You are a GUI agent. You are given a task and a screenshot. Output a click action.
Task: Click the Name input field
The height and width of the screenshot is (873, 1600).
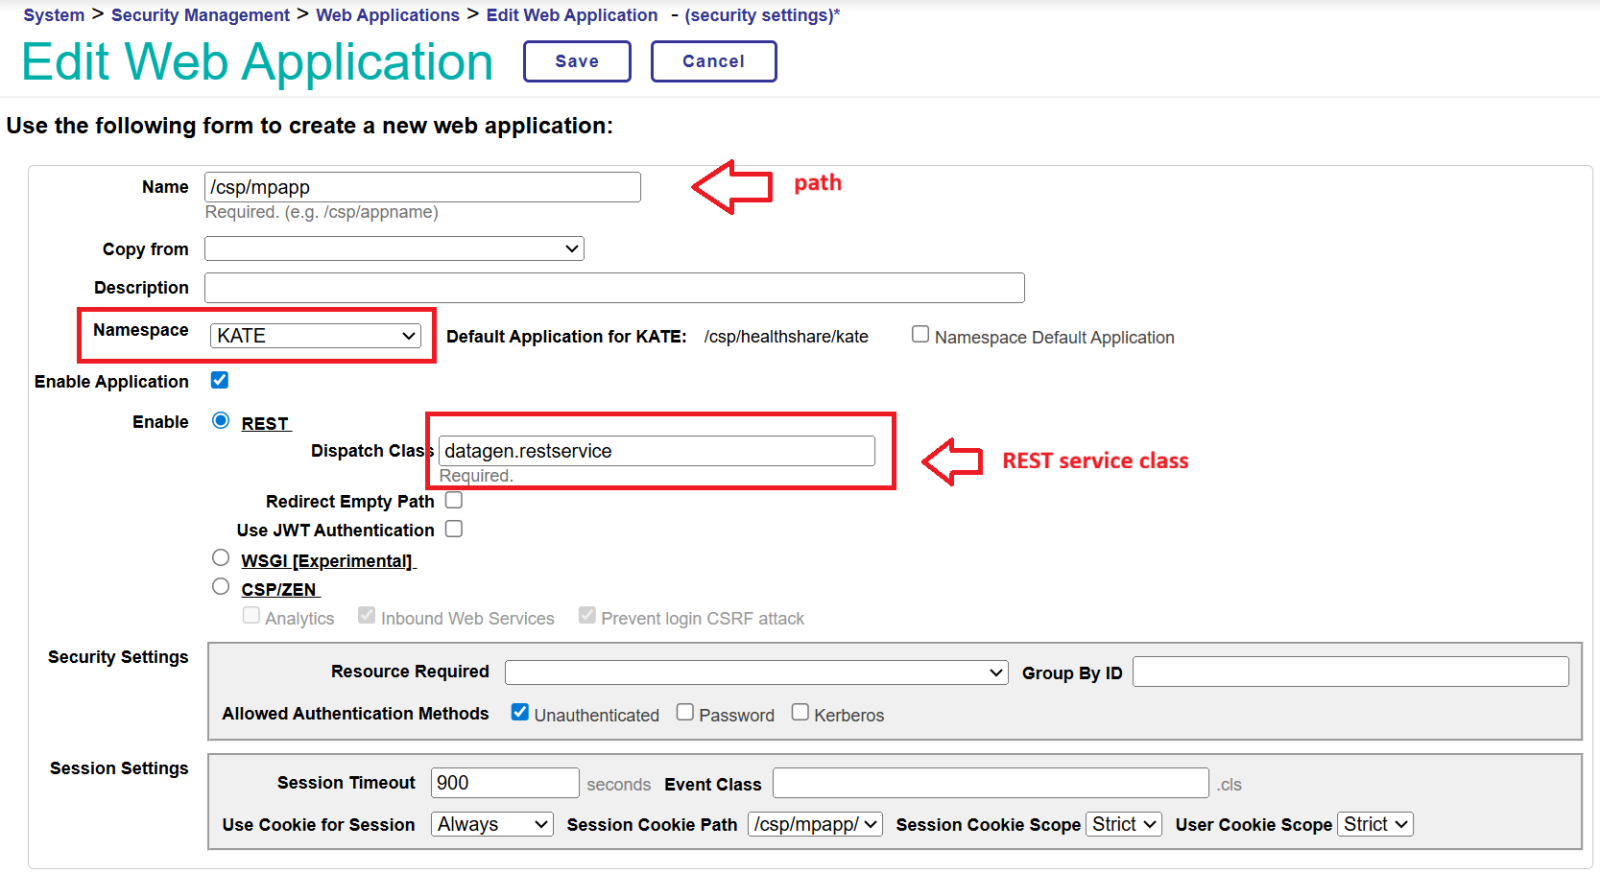pyautogui.click(x=422, y=187)
